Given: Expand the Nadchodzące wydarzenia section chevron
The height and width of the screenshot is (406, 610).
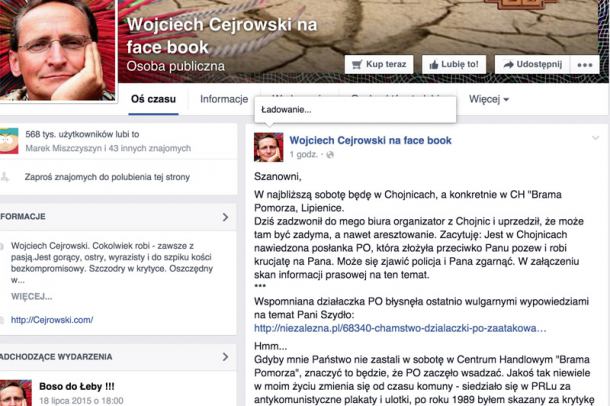Looking at the screenshot, I should coord(225,357).
